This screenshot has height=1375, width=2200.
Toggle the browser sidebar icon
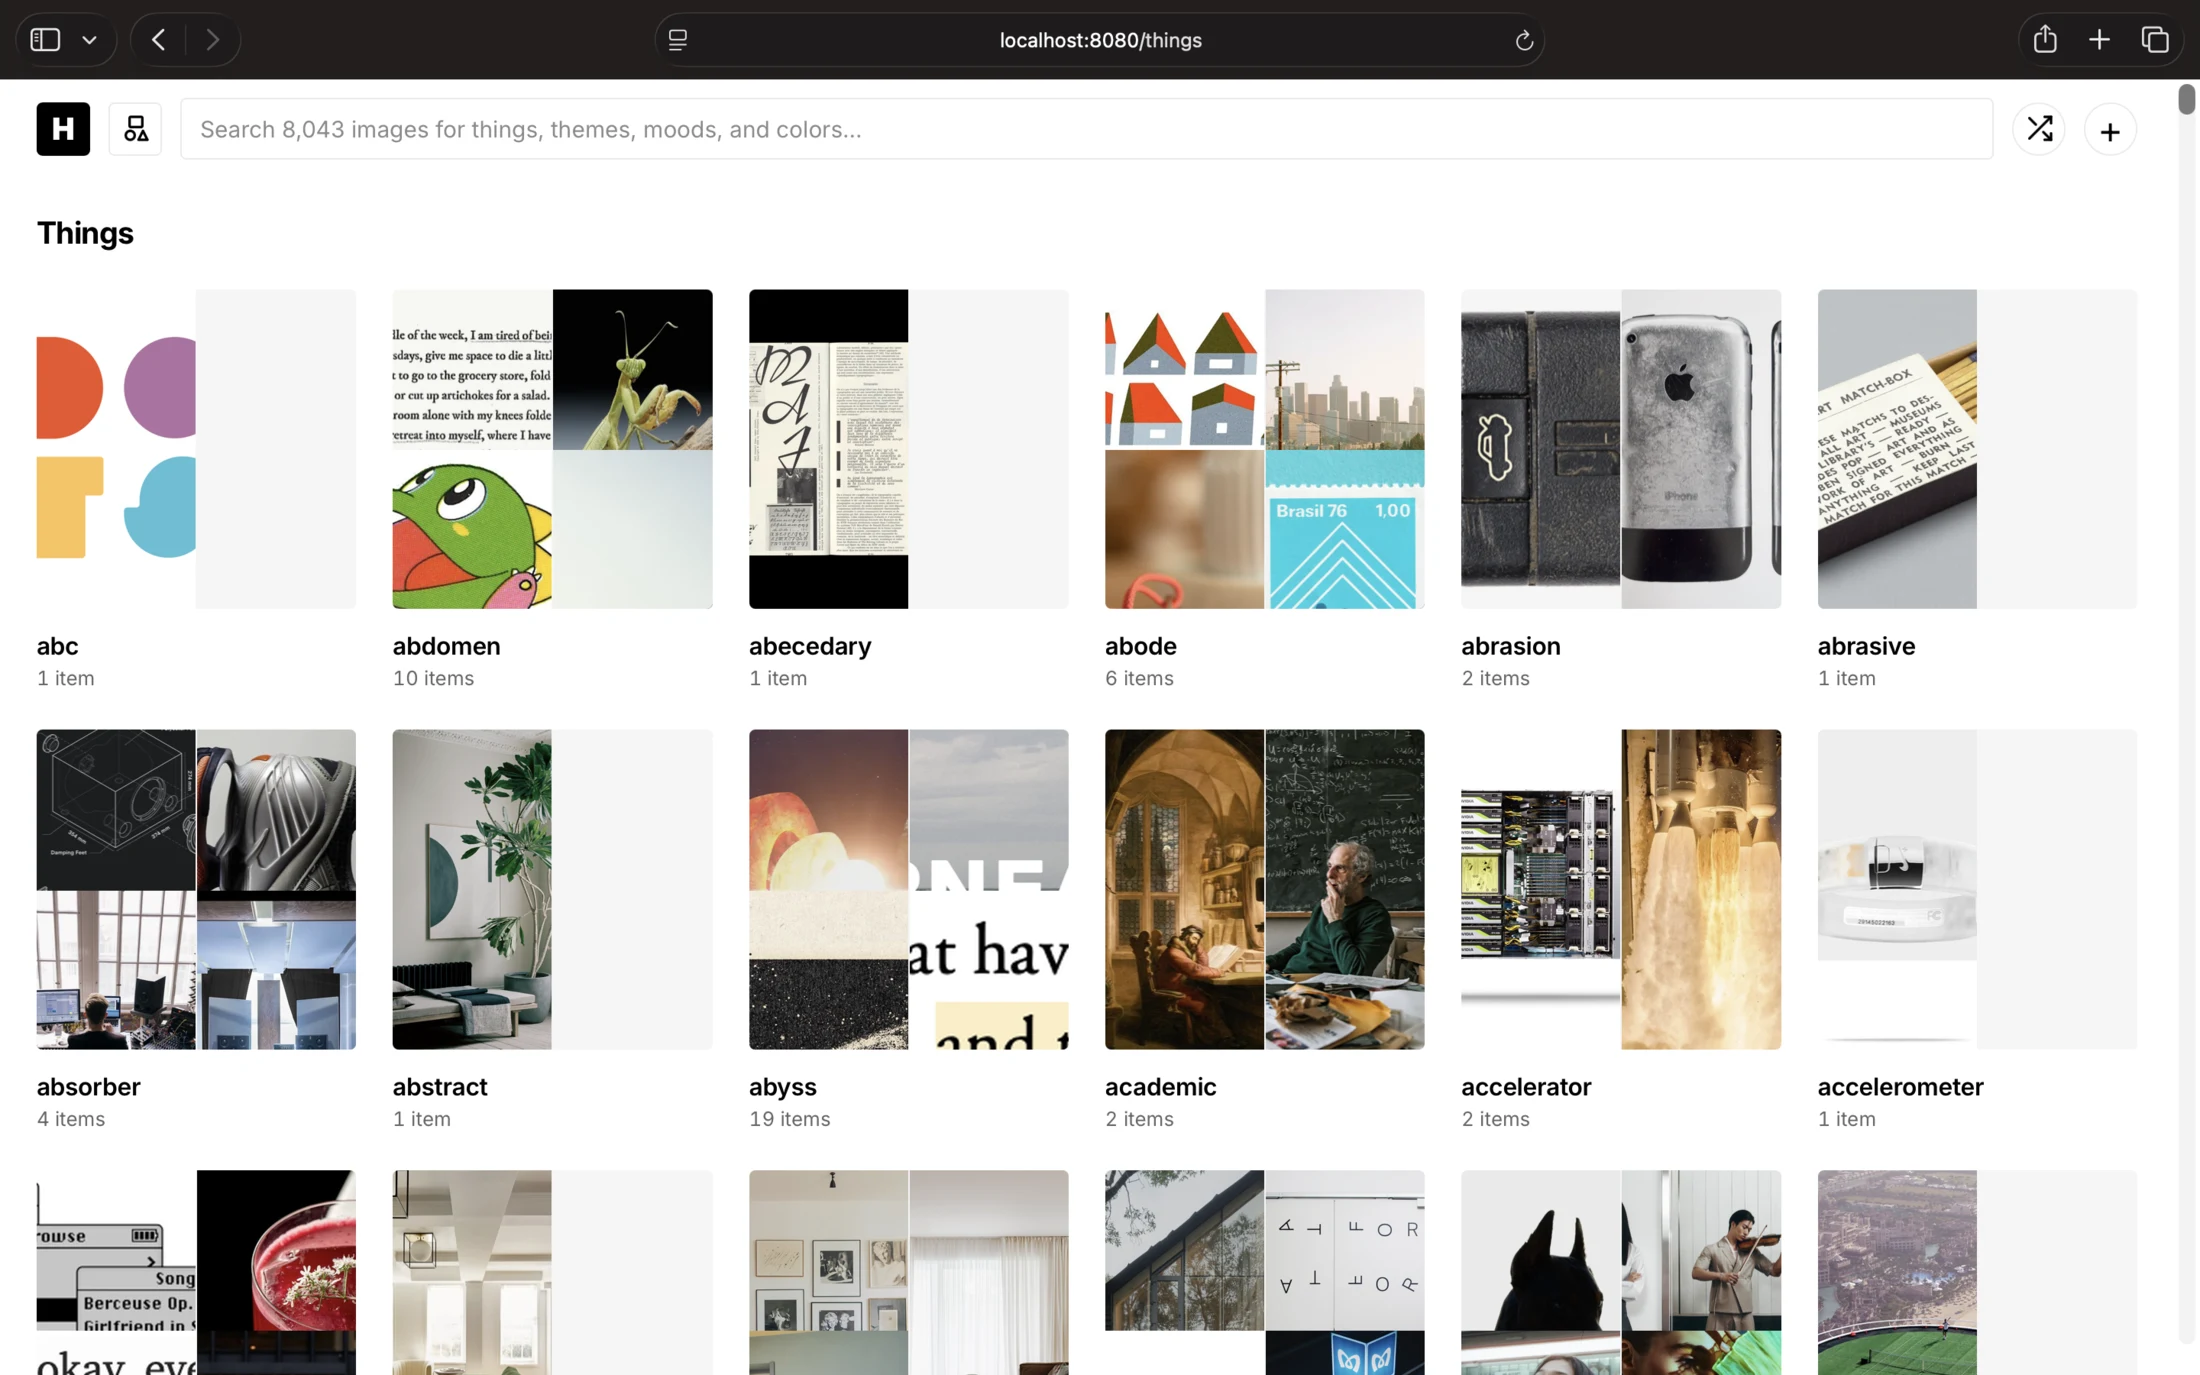45,40
